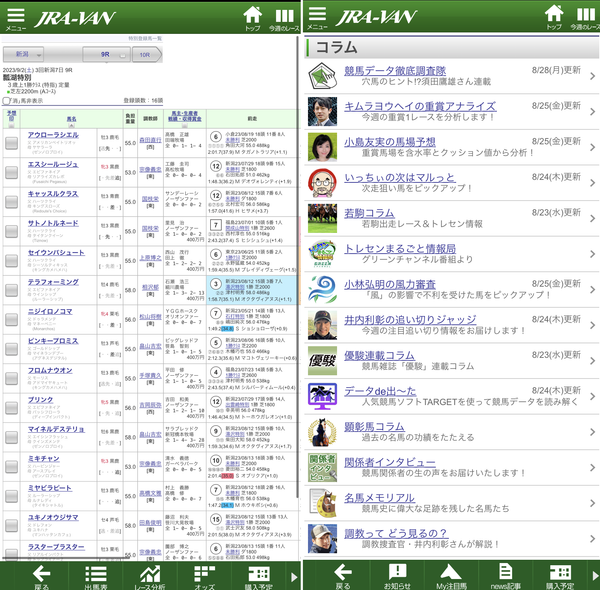Viewport: 600px width, 590px height.
Task: Open column link 小林弘明の風力審査
Action: [x=390, y=284]
